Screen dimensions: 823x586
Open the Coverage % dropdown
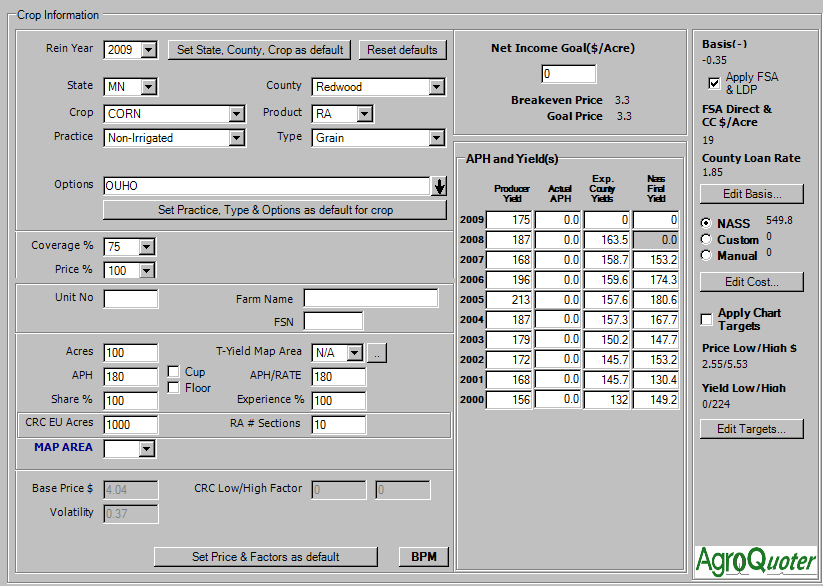click(x=146, y=246)
